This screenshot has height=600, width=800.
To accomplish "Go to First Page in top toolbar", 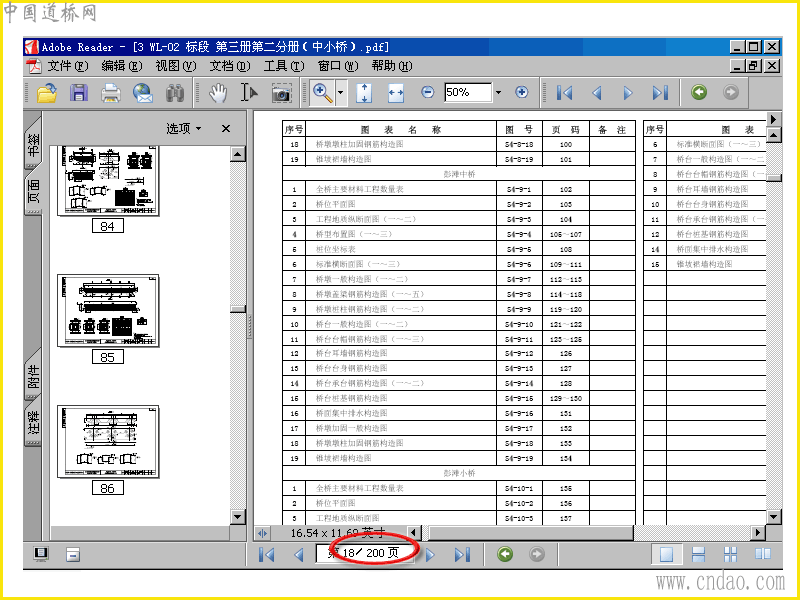I will click(564, 92).
